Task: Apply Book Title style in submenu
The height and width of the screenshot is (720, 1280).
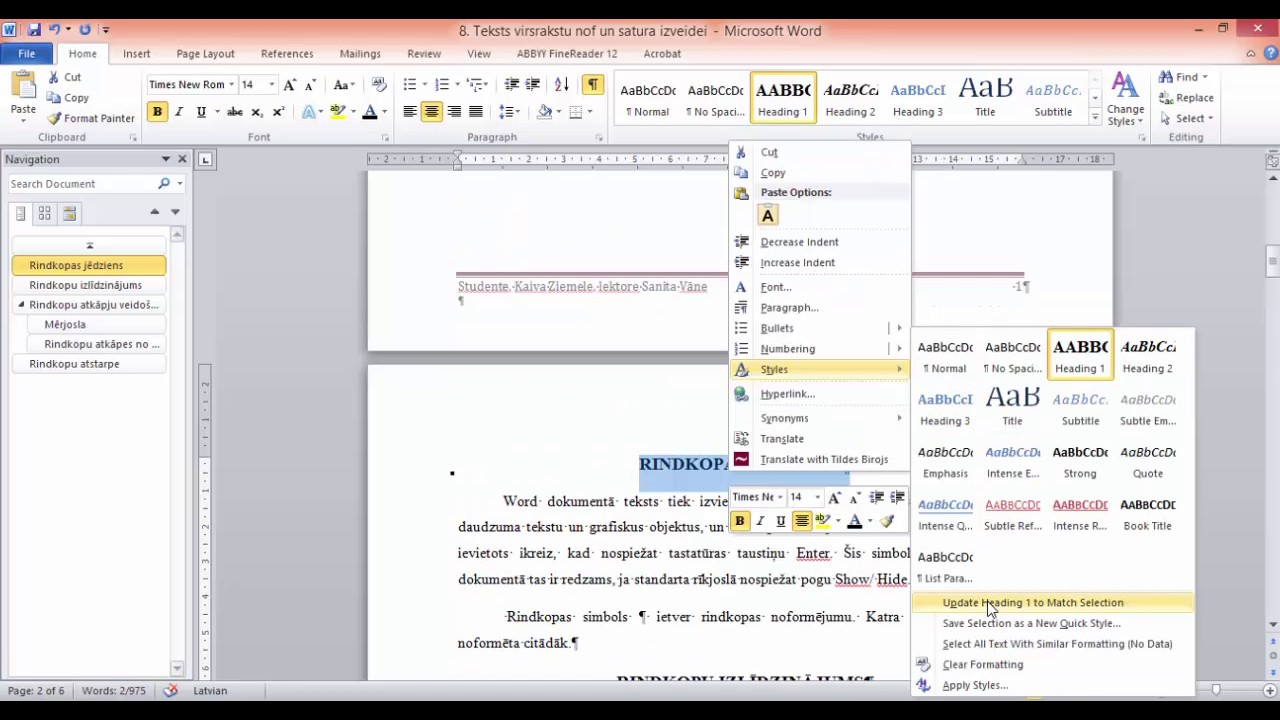Action: (x=1147, y=512)
